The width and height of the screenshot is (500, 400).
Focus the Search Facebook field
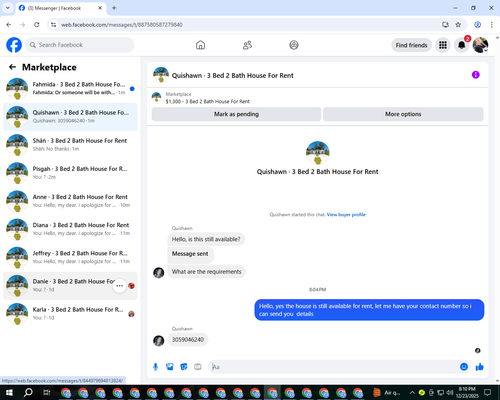click(80, 45)
